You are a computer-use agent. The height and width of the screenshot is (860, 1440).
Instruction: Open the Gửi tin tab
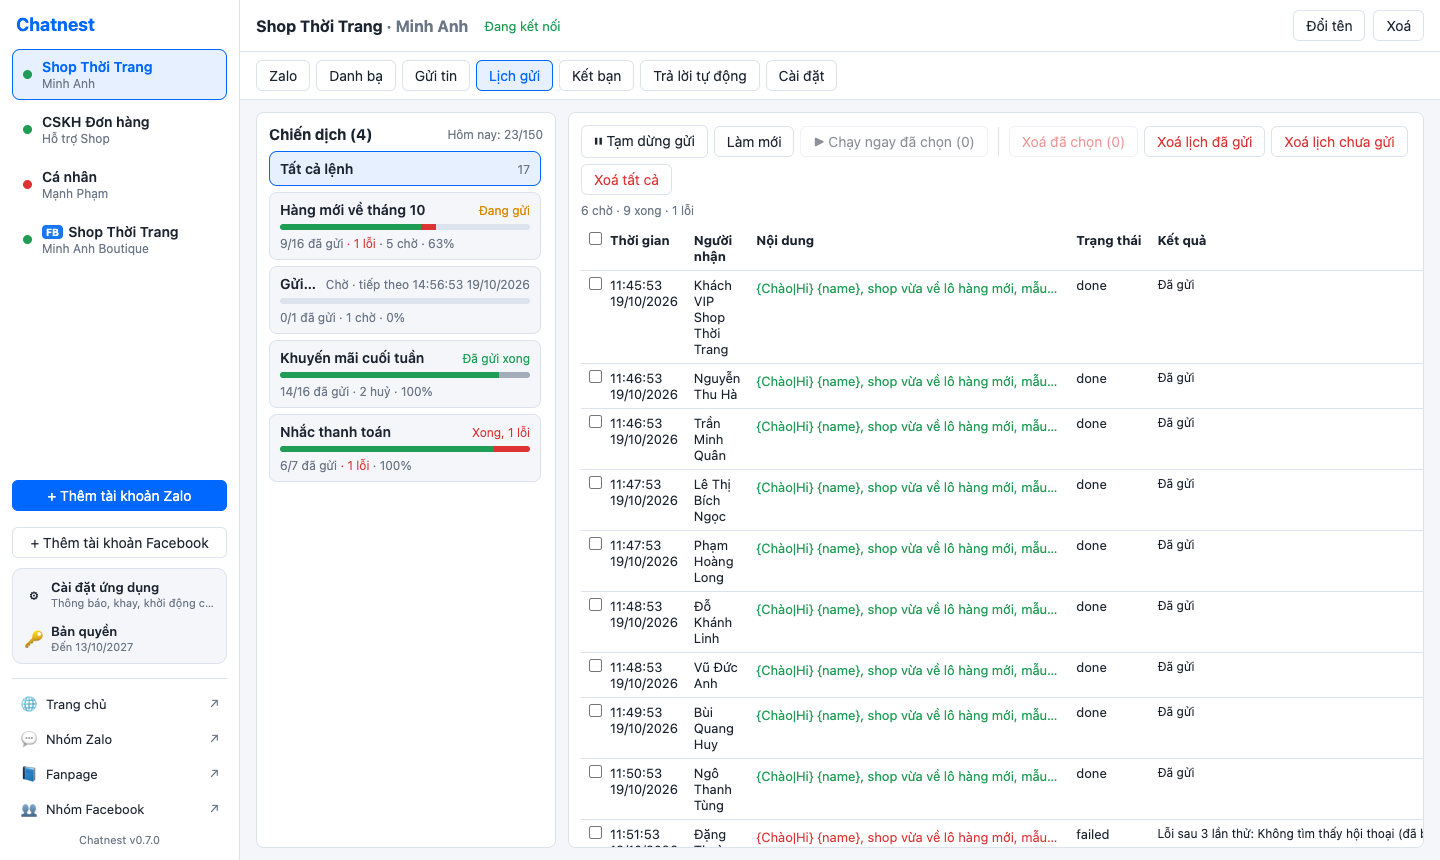(436, 76)
